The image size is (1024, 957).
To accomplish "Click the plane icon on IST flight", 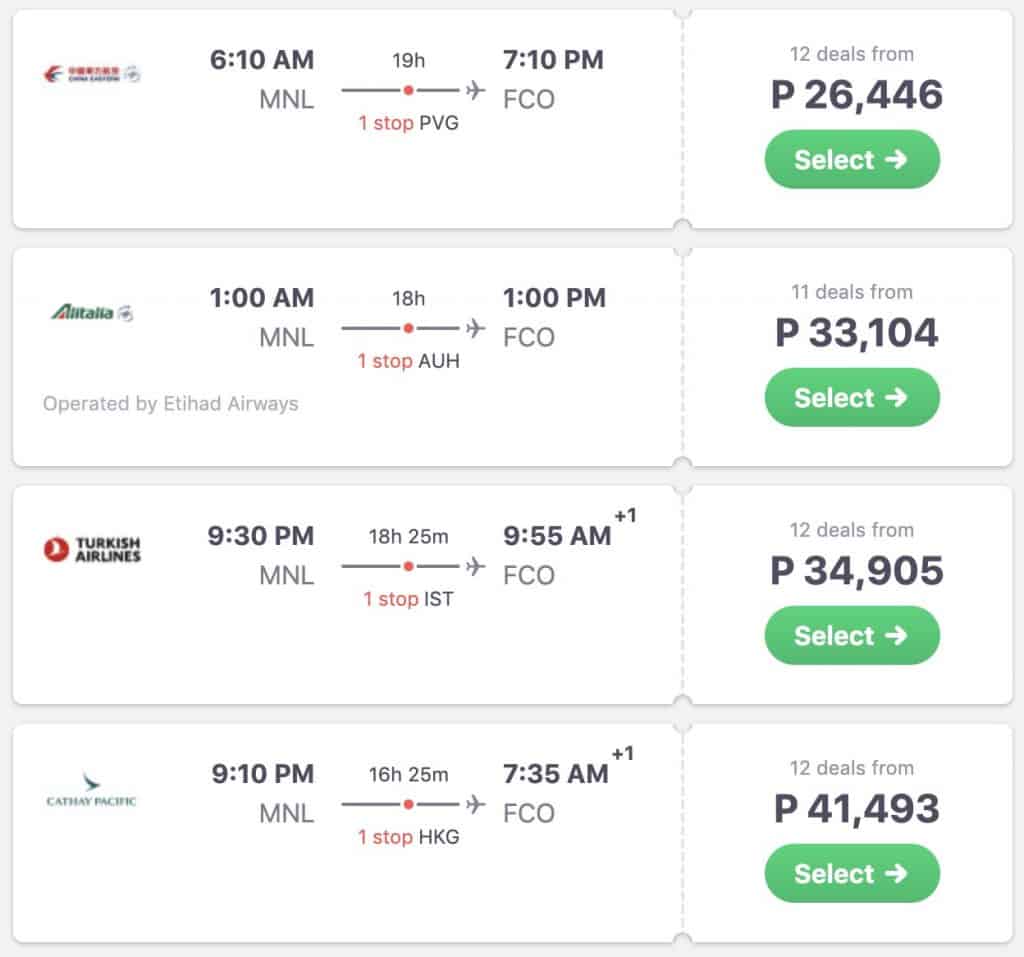I will pos(475,566).
